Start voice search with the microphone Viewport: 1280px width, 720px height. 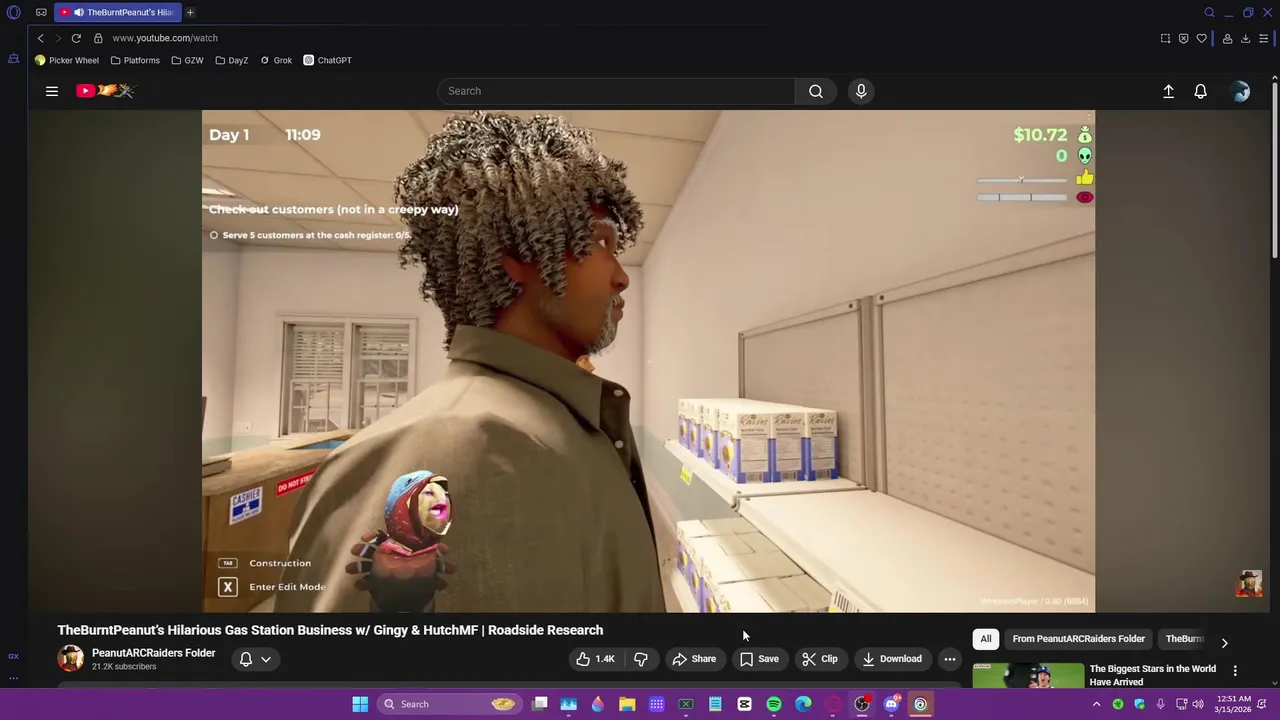861,91
